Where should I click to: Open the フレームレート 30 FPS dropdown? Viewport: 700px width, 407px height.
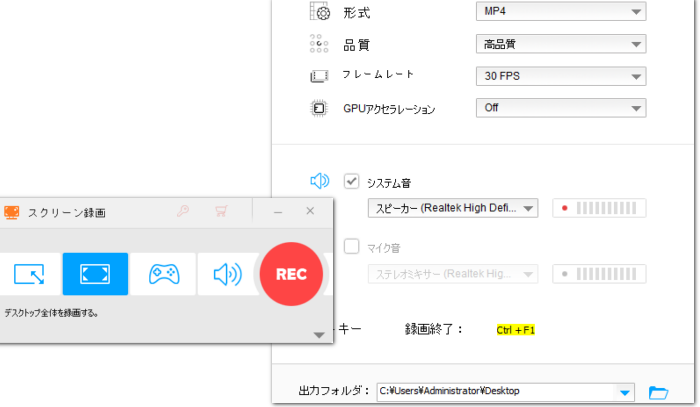click(x=560, y=77)
